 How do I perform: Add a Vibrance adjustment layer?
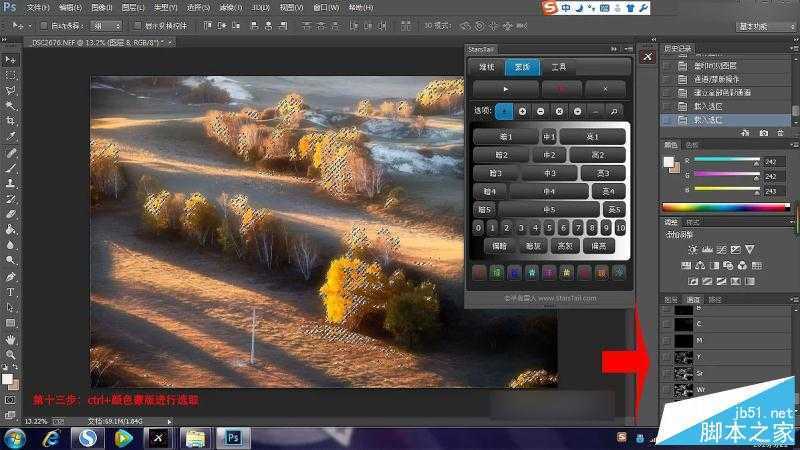749,249
